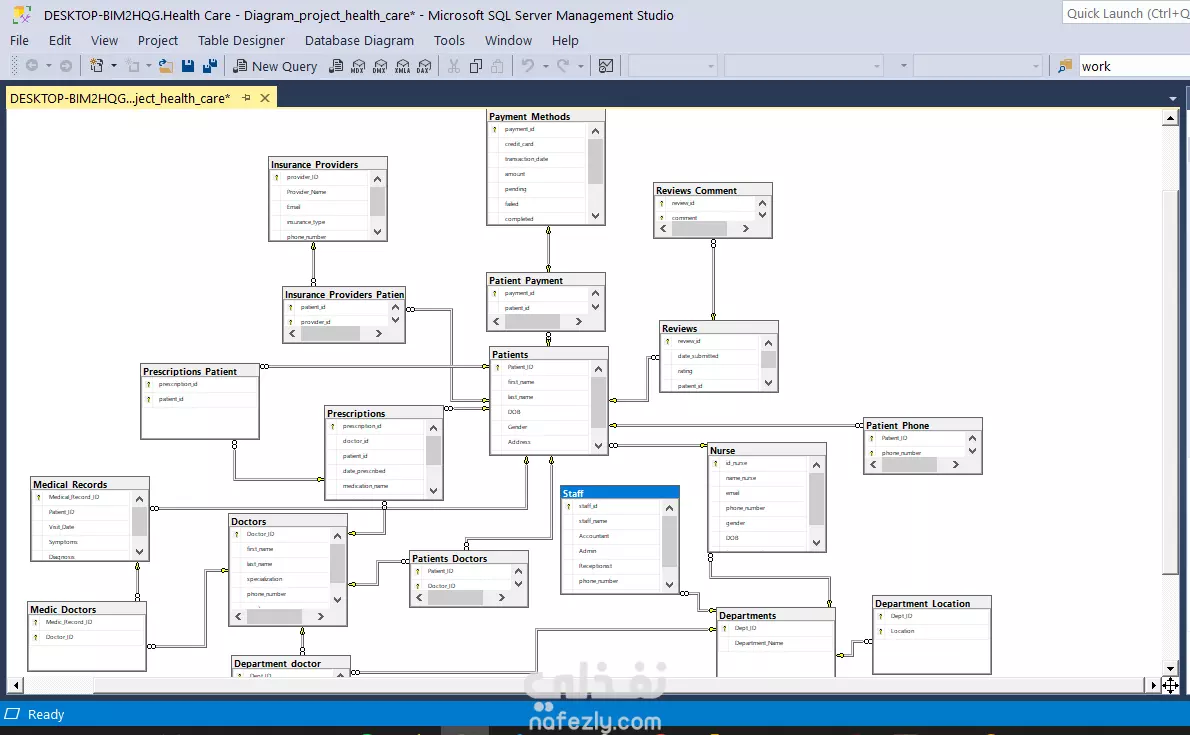The height and width of the screenshot is (735, 1190).
Task: Open the active documents list dropdown
Action: (x=1173, y=99)
